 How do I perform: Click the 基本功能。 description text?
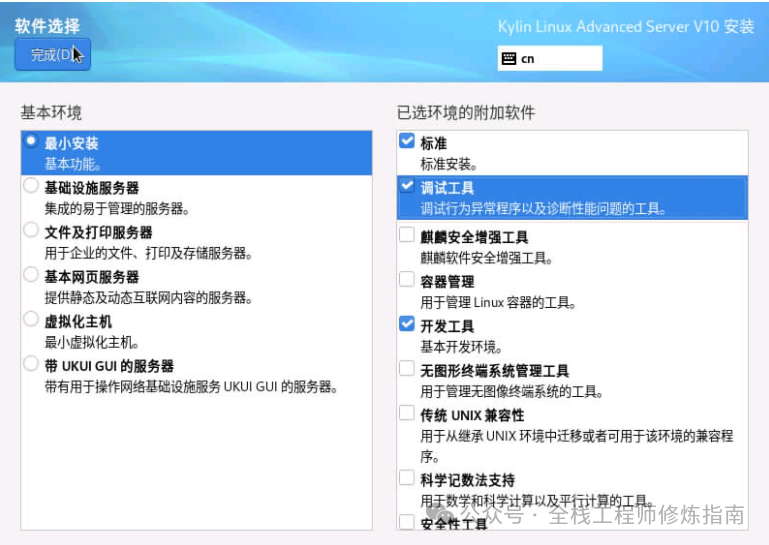(x=73, y=164)
